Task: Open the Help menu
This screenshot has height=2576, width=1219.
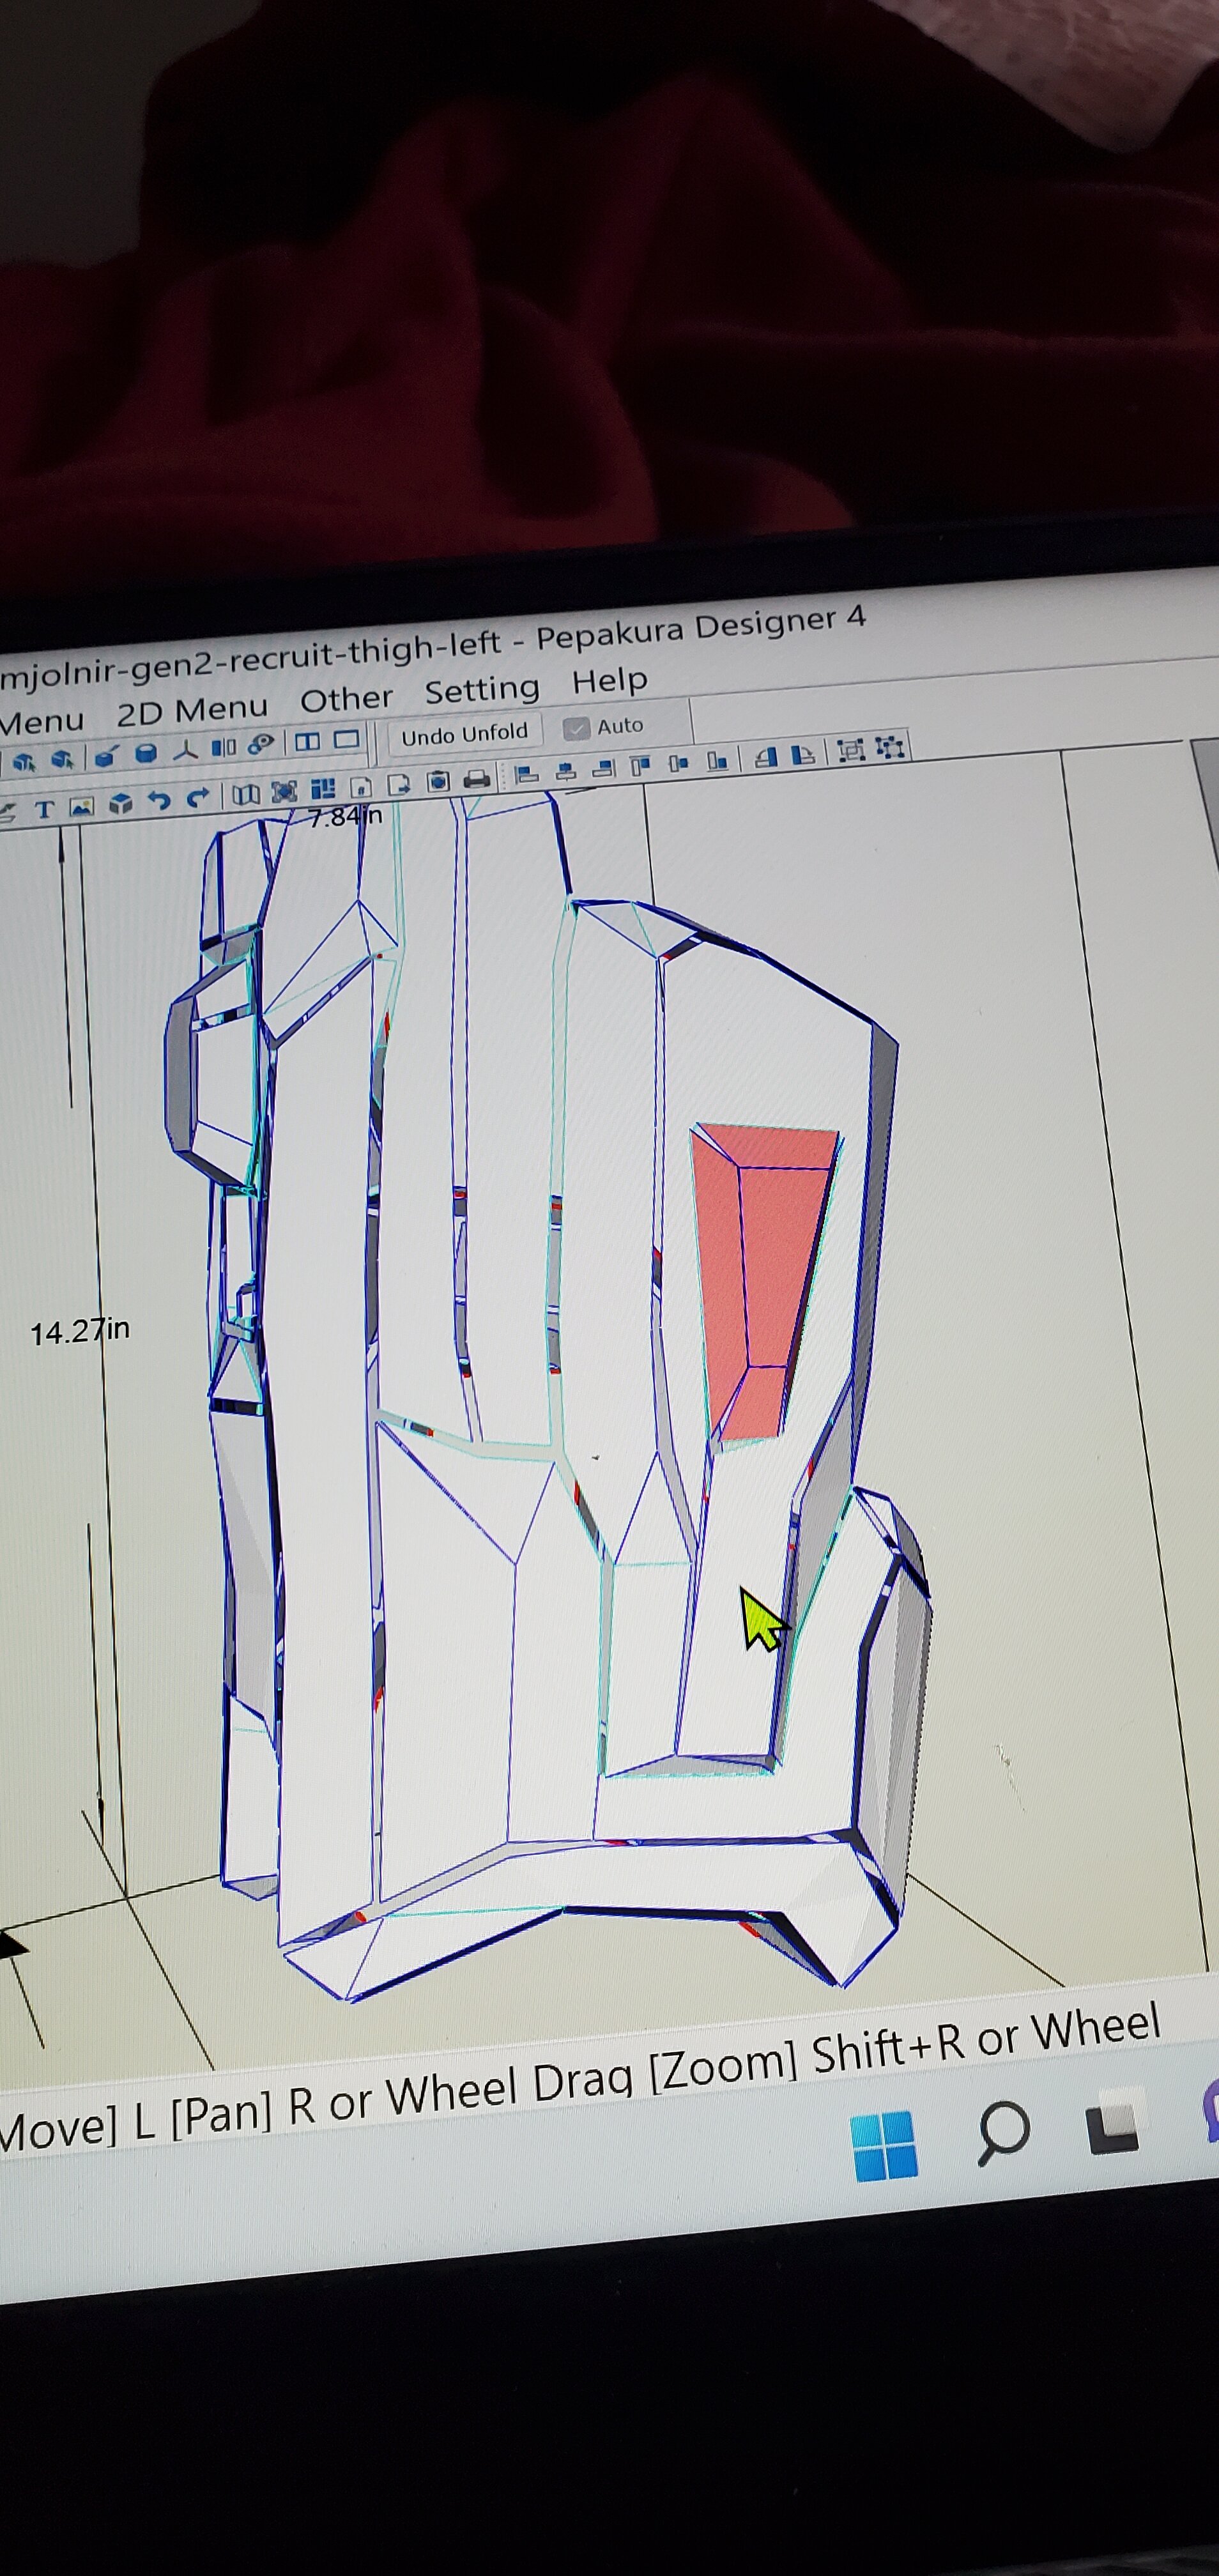Action: (x=609, y=680)
